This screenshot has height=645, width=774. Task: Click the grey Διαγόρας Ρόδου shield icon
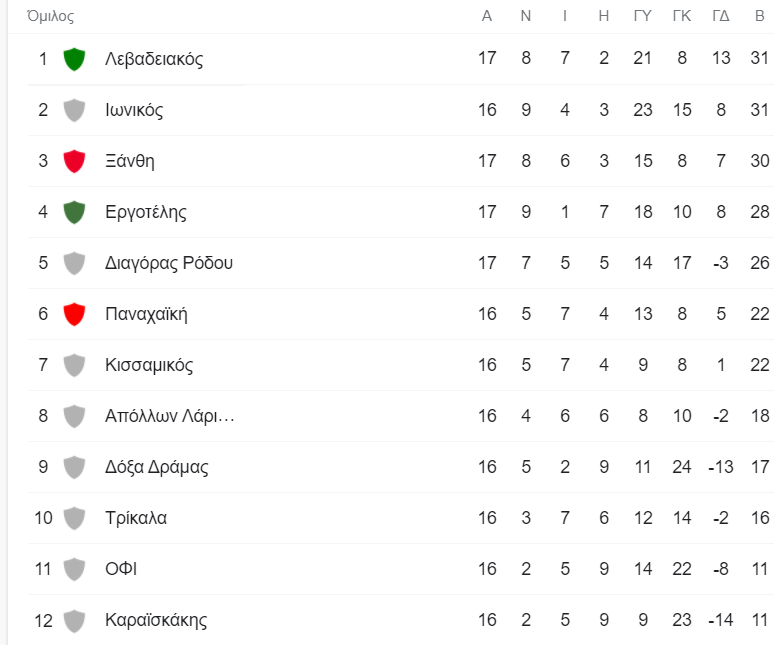(74, 263)
